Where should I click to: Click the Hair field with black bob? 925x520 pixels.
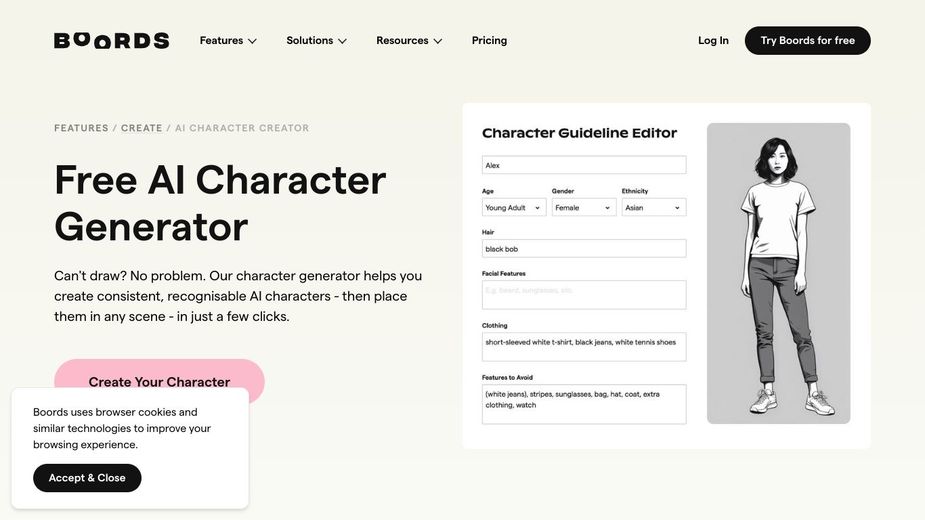(x=584, y=248)
